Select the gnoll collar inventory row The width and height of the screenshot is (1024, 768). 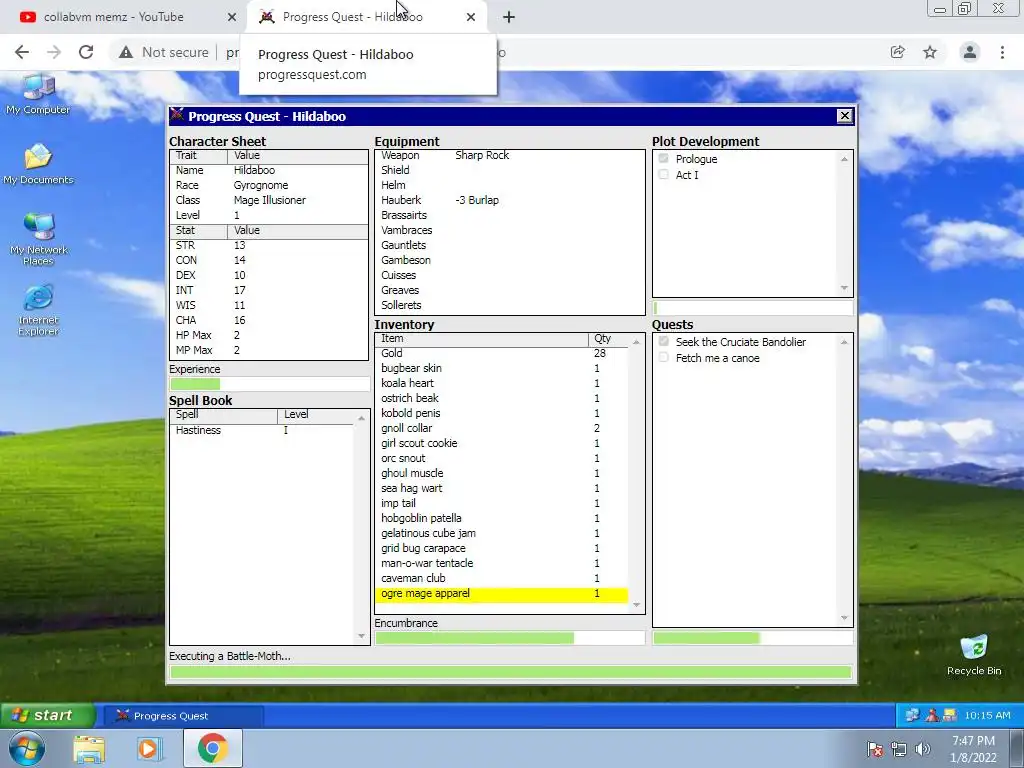(502, 428)
